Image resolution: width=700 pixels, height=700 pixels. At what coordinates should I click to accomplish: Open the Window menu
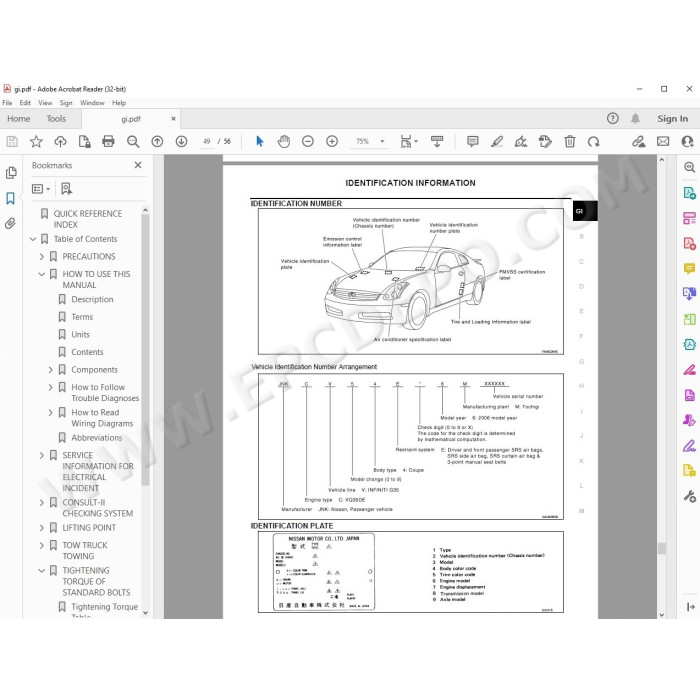92,103
